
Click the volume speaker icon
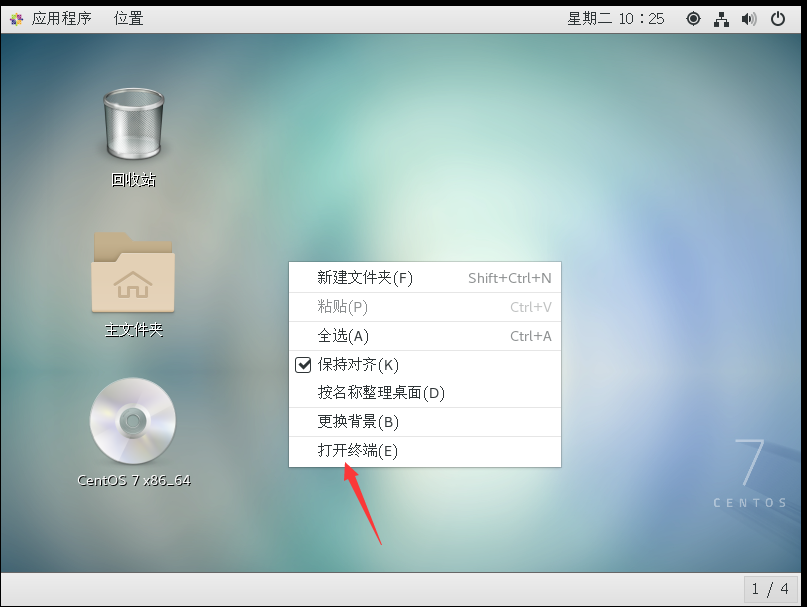749,19
